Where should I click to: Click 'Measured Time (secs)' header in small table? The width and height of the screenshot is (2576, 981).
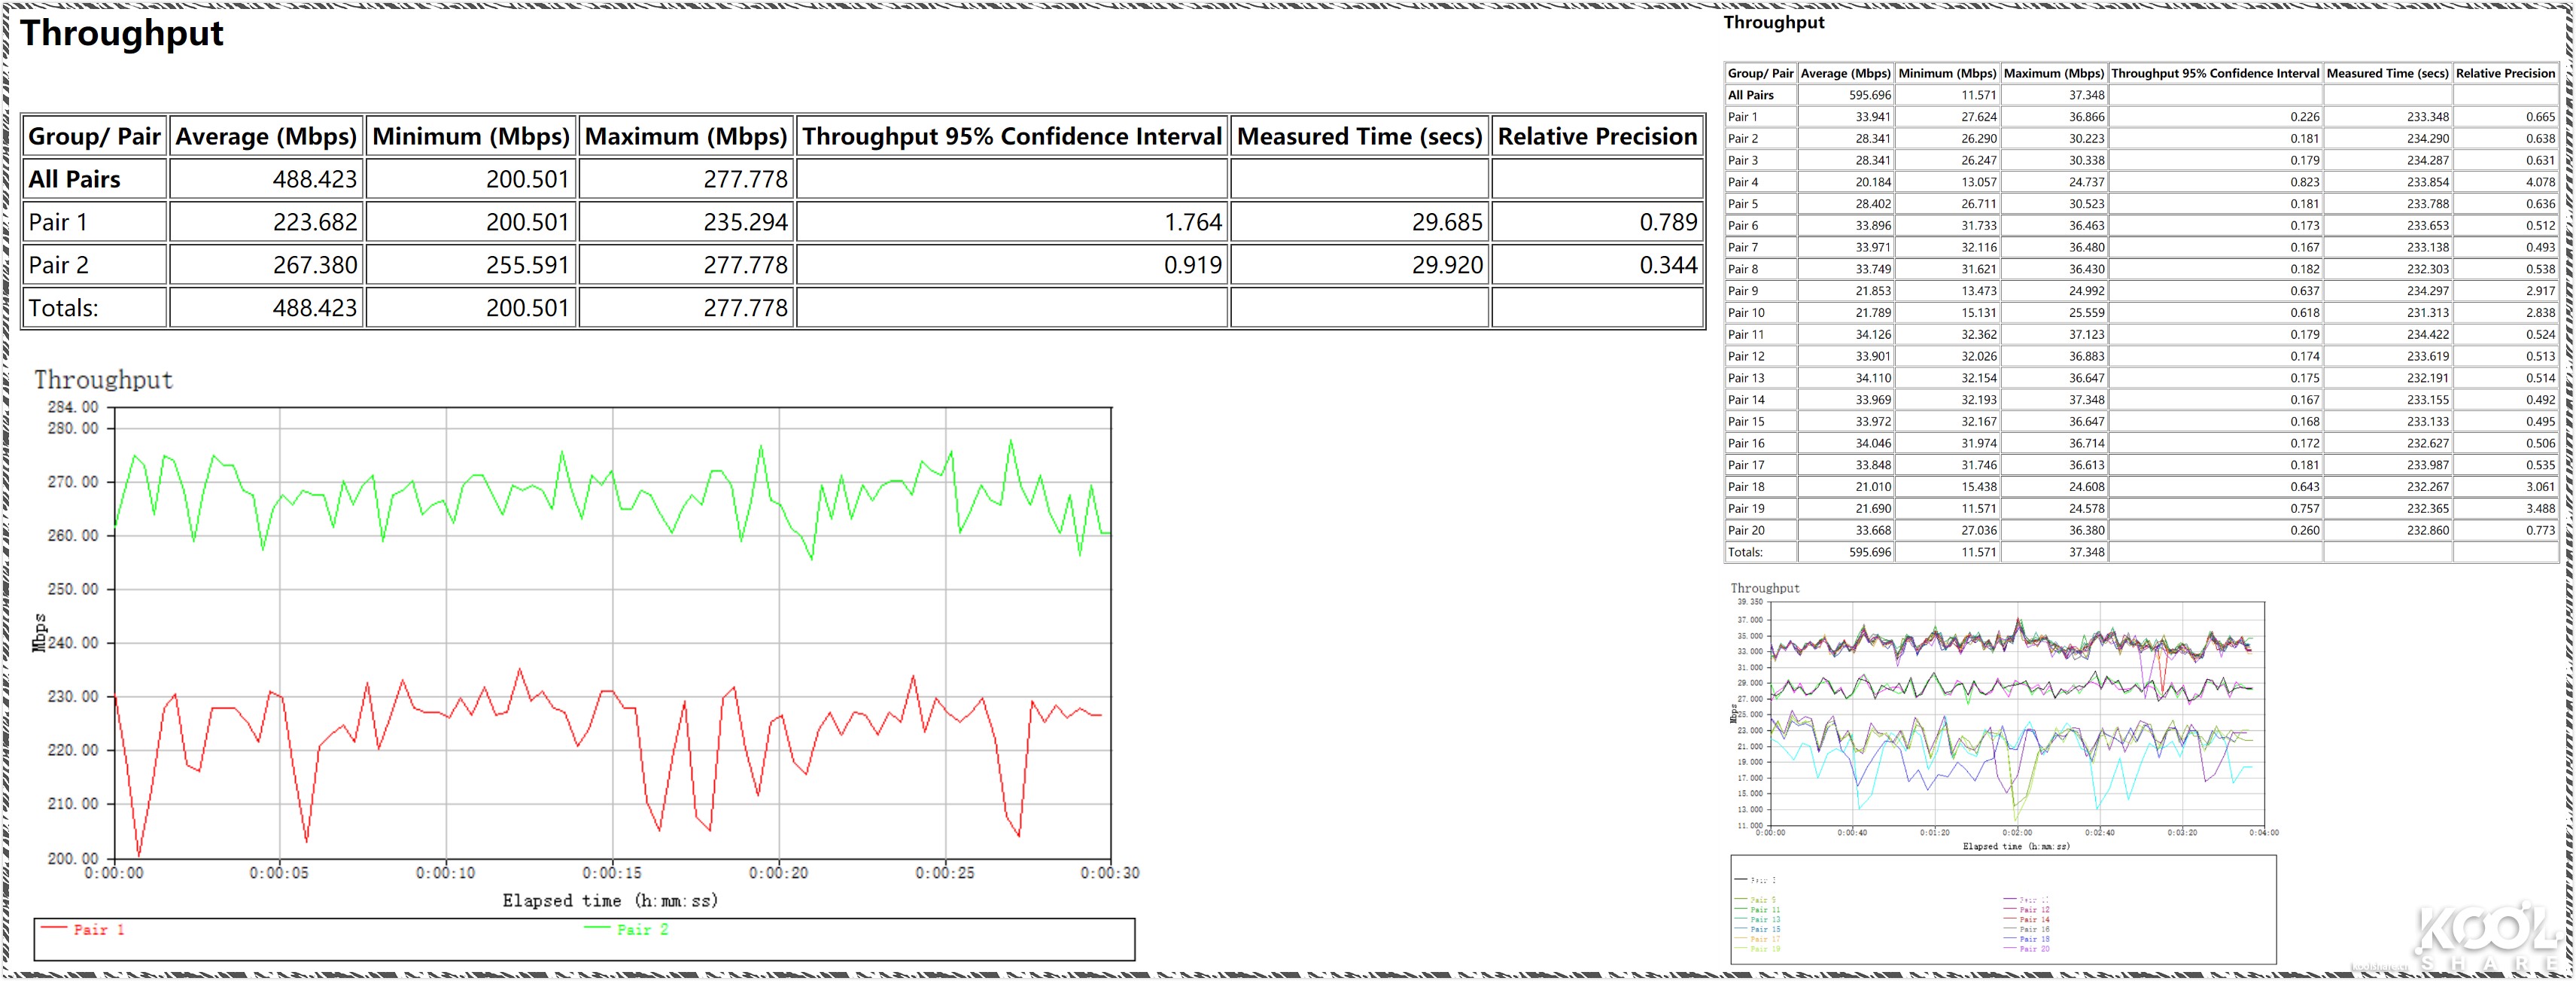[2387, 73]
